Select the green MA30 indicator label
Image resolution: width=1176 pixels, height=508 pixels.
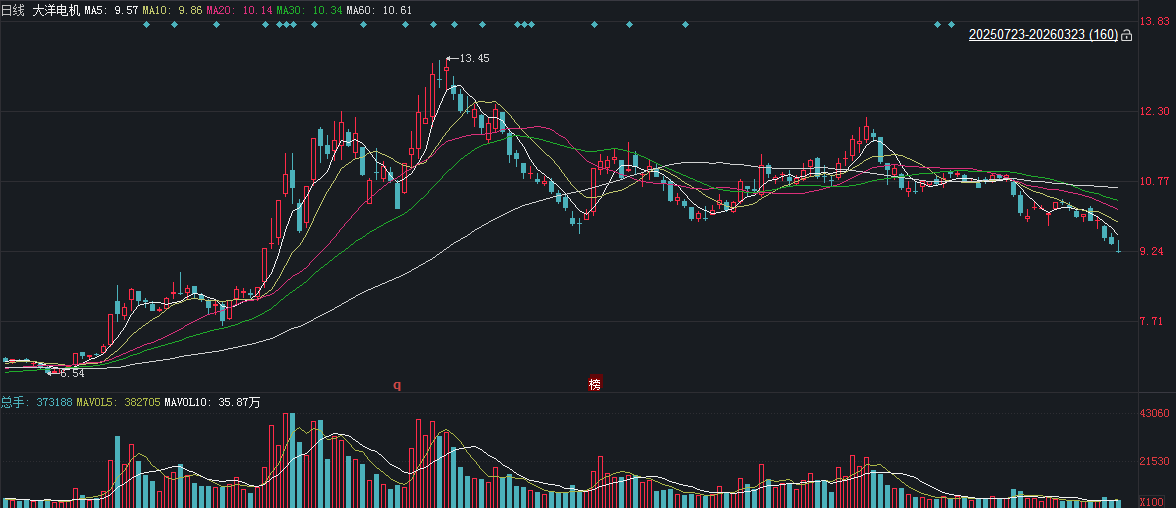click(307, 10)
